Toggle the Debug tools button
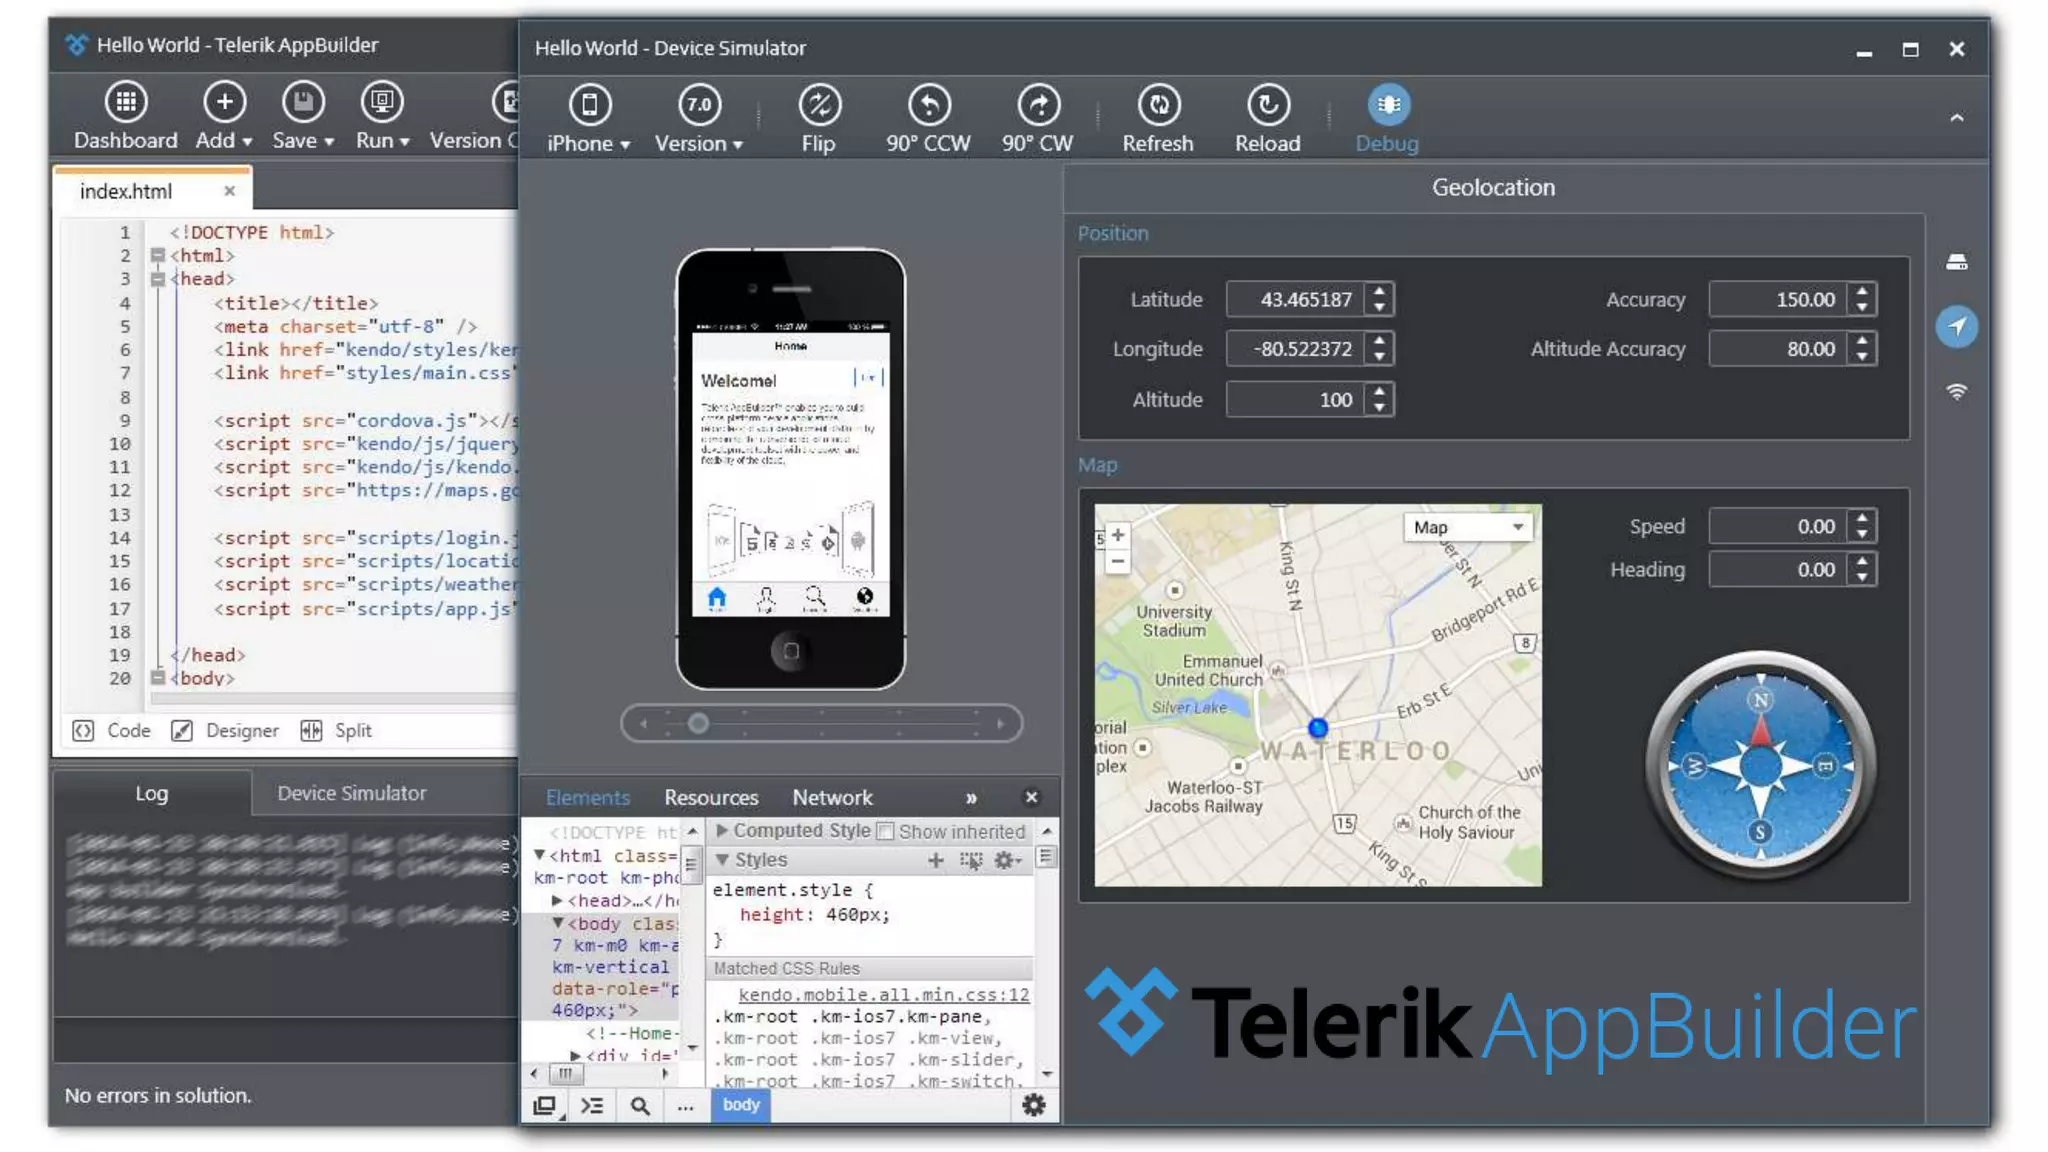Screen dimensions: 2048x1152 click(1387, 119)
